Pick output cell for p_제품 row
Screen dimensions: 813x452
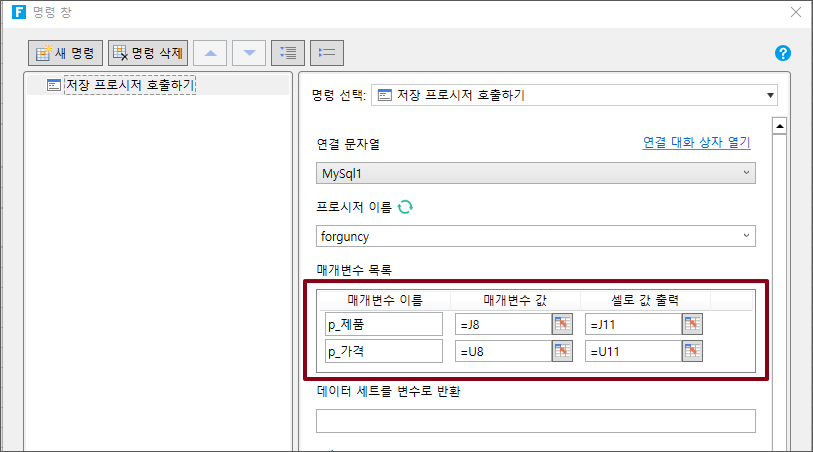click(692, 323)
